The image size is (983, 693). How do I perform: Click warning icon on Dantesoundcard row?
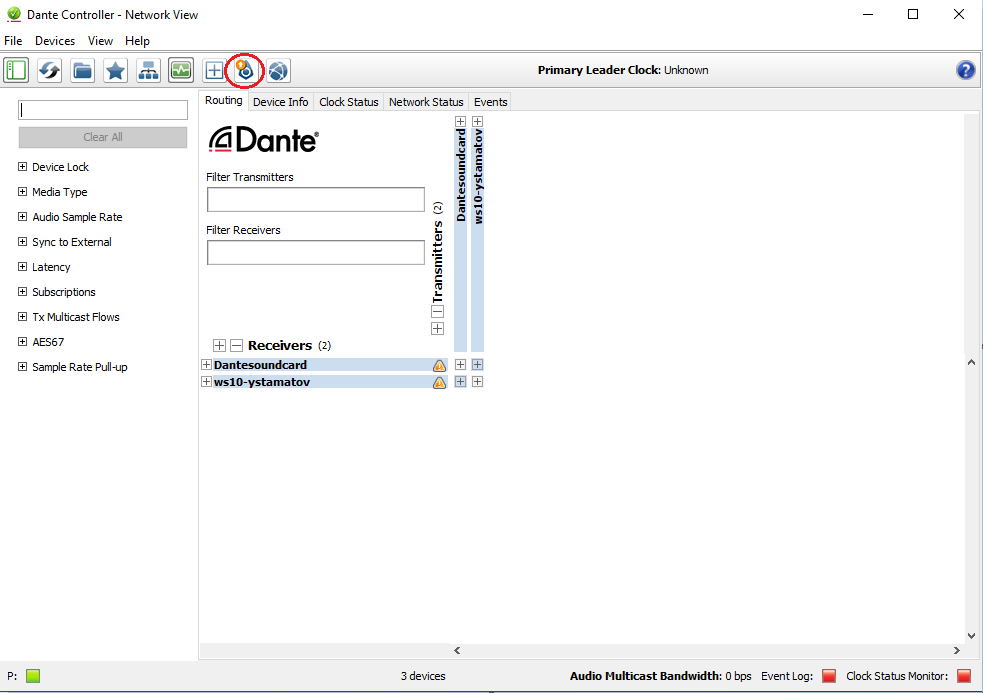(439, 365)
